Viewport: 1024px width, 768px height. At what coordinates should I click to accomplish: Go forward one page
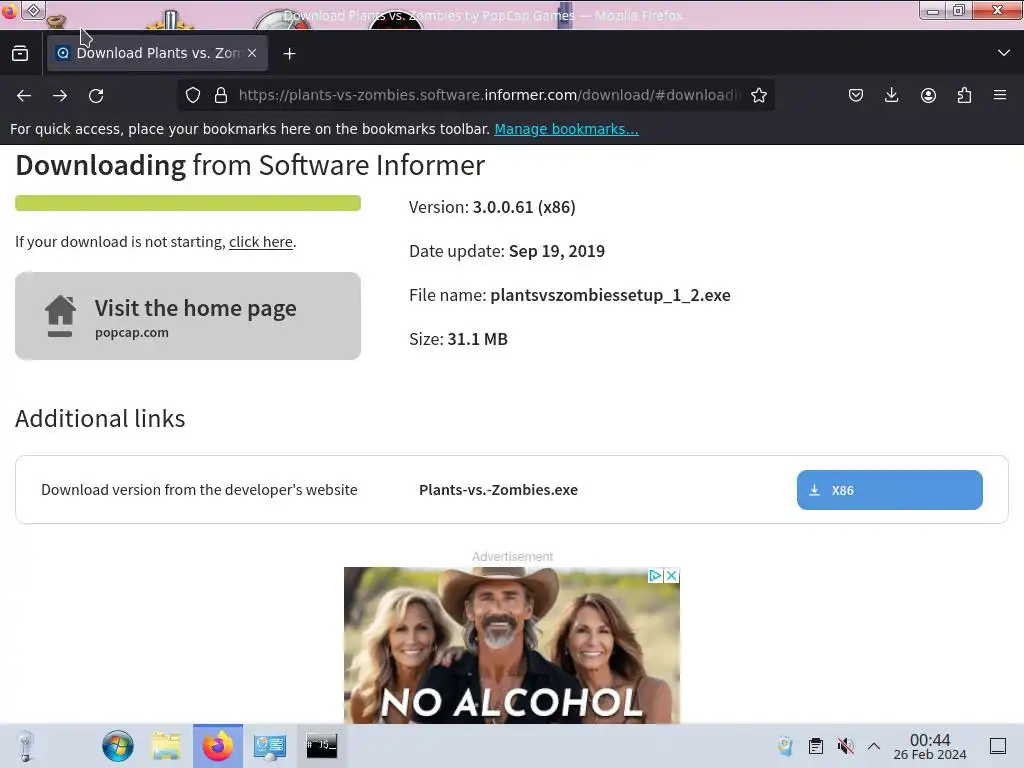[x=60, y=96]
